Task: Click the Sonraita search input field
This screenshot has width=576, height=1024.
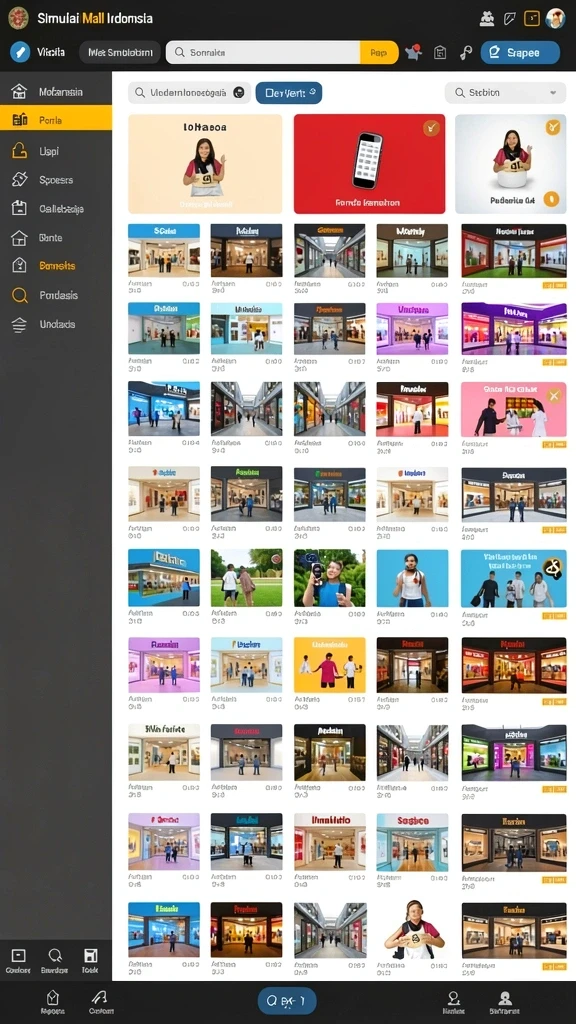Action: [263, 53]
